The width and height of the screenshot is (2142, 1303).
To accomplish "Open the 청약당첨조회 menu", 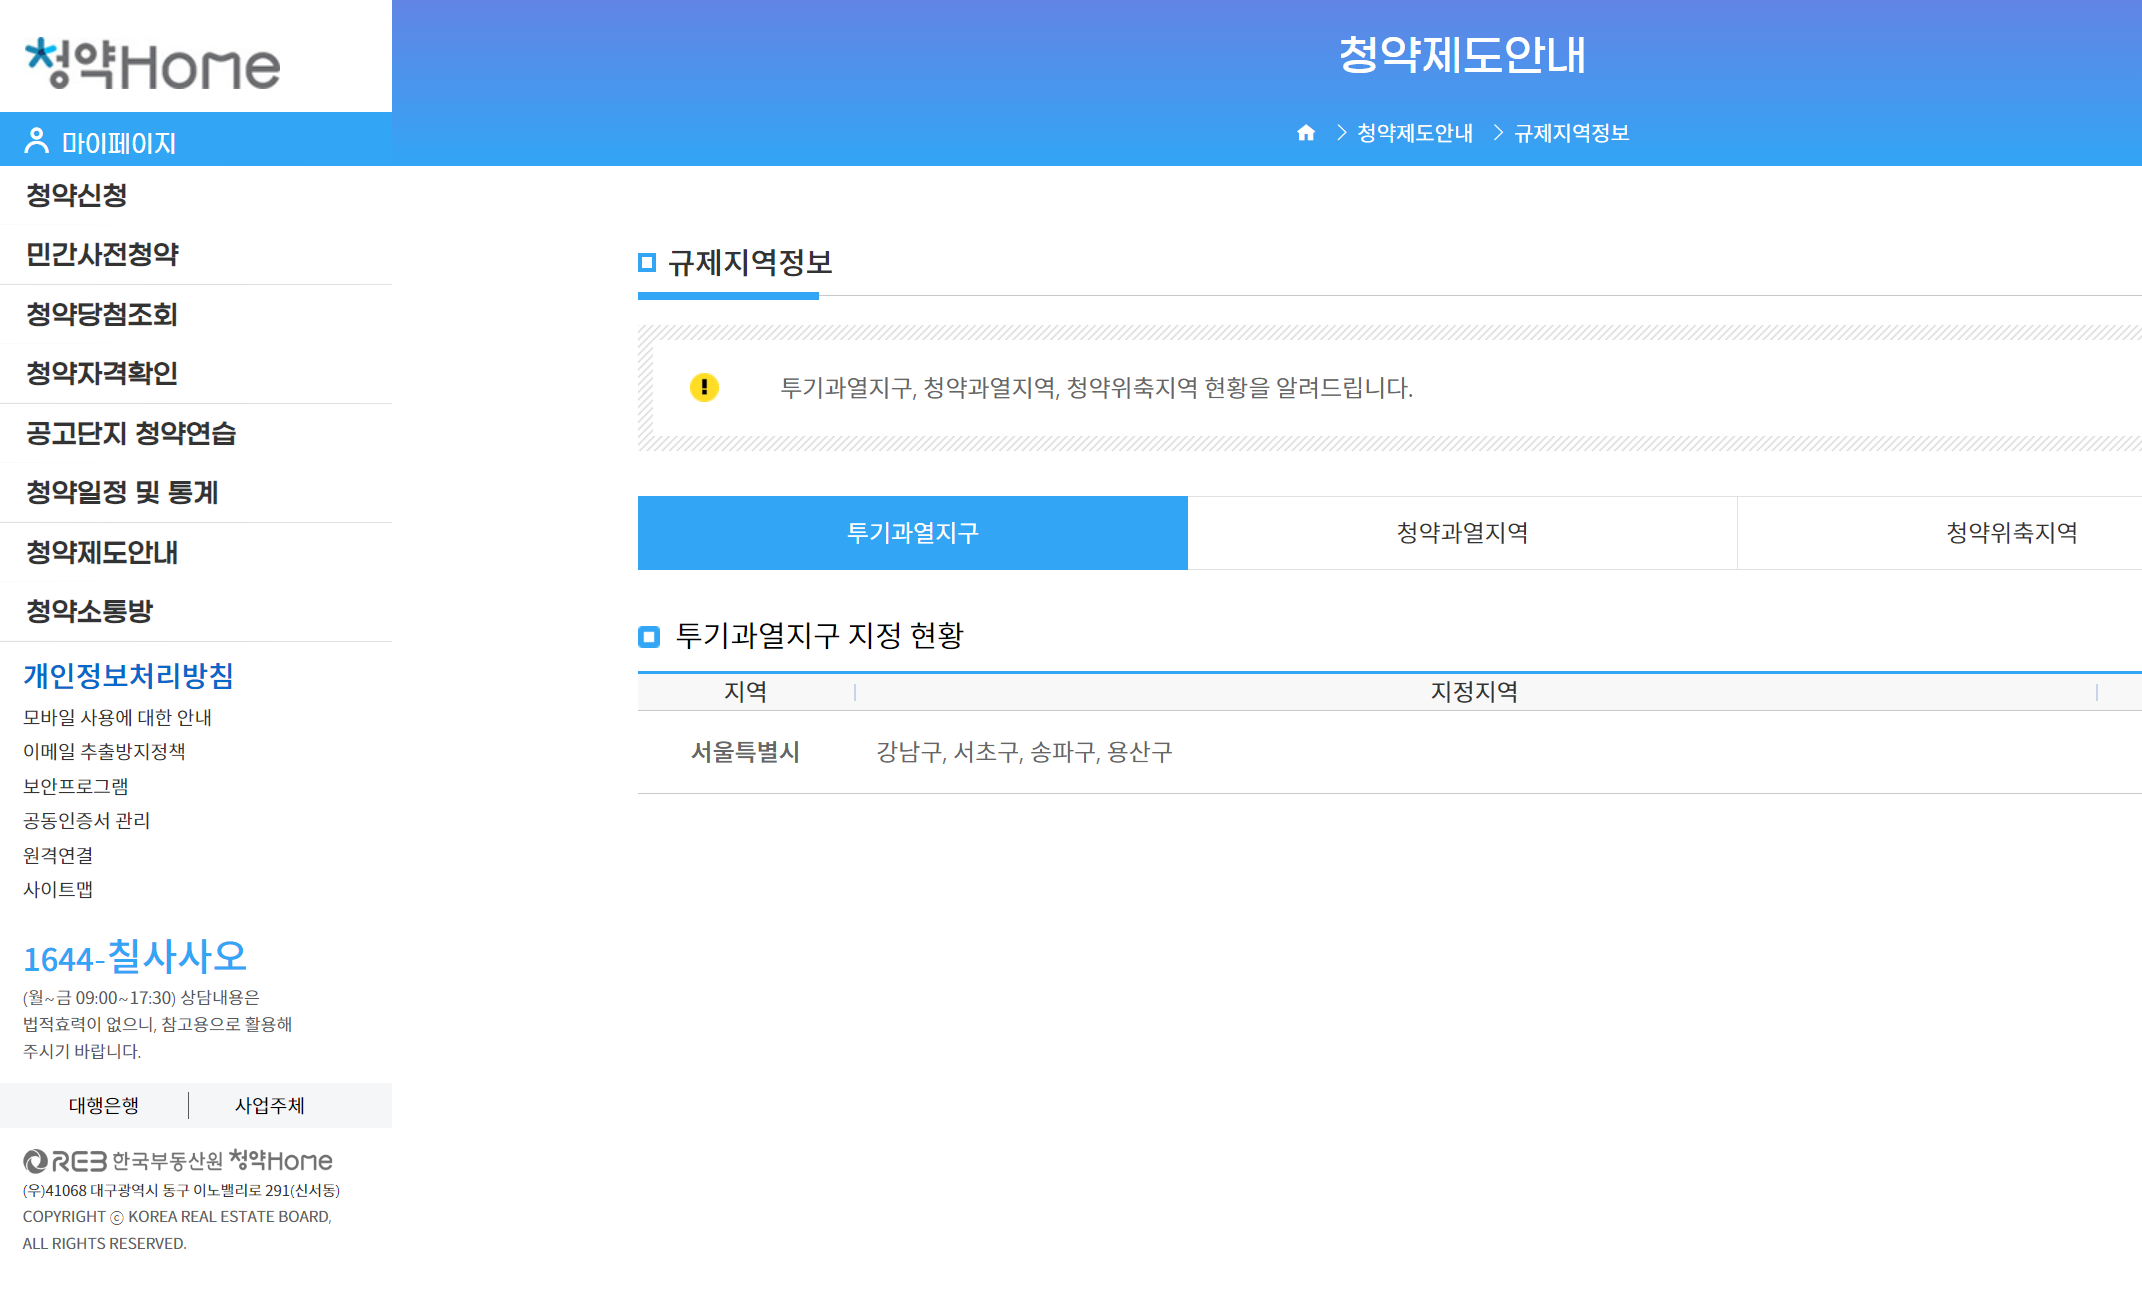I will 102,314.
